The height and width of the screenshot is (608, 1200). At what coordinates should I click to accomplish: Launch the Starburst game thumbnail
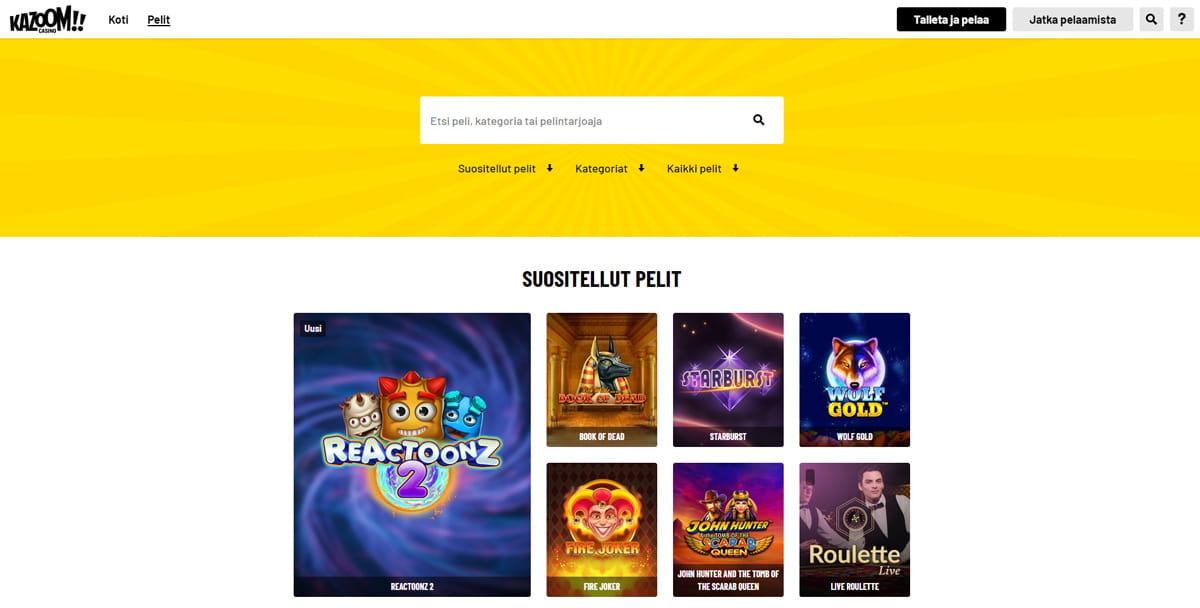point(728,380)
